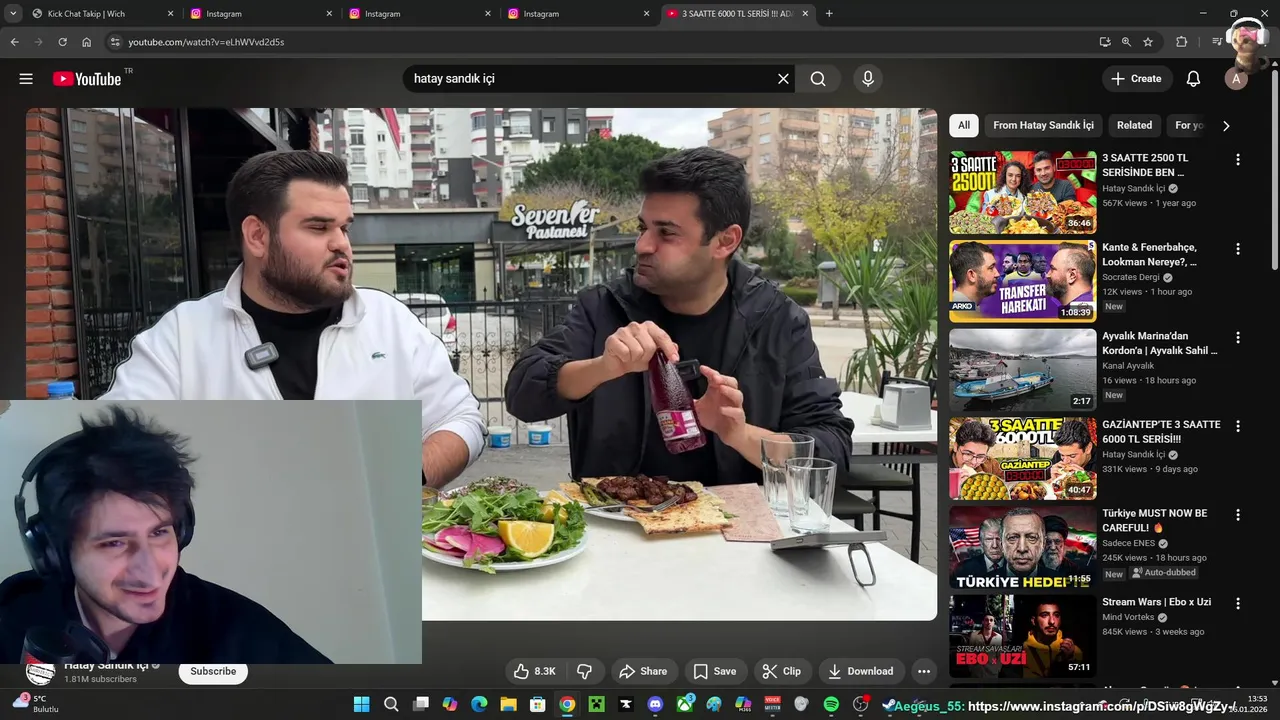Open Microsoft Edge from the taskbar
The image size is (1280, 720).
(x=479, y=704)
